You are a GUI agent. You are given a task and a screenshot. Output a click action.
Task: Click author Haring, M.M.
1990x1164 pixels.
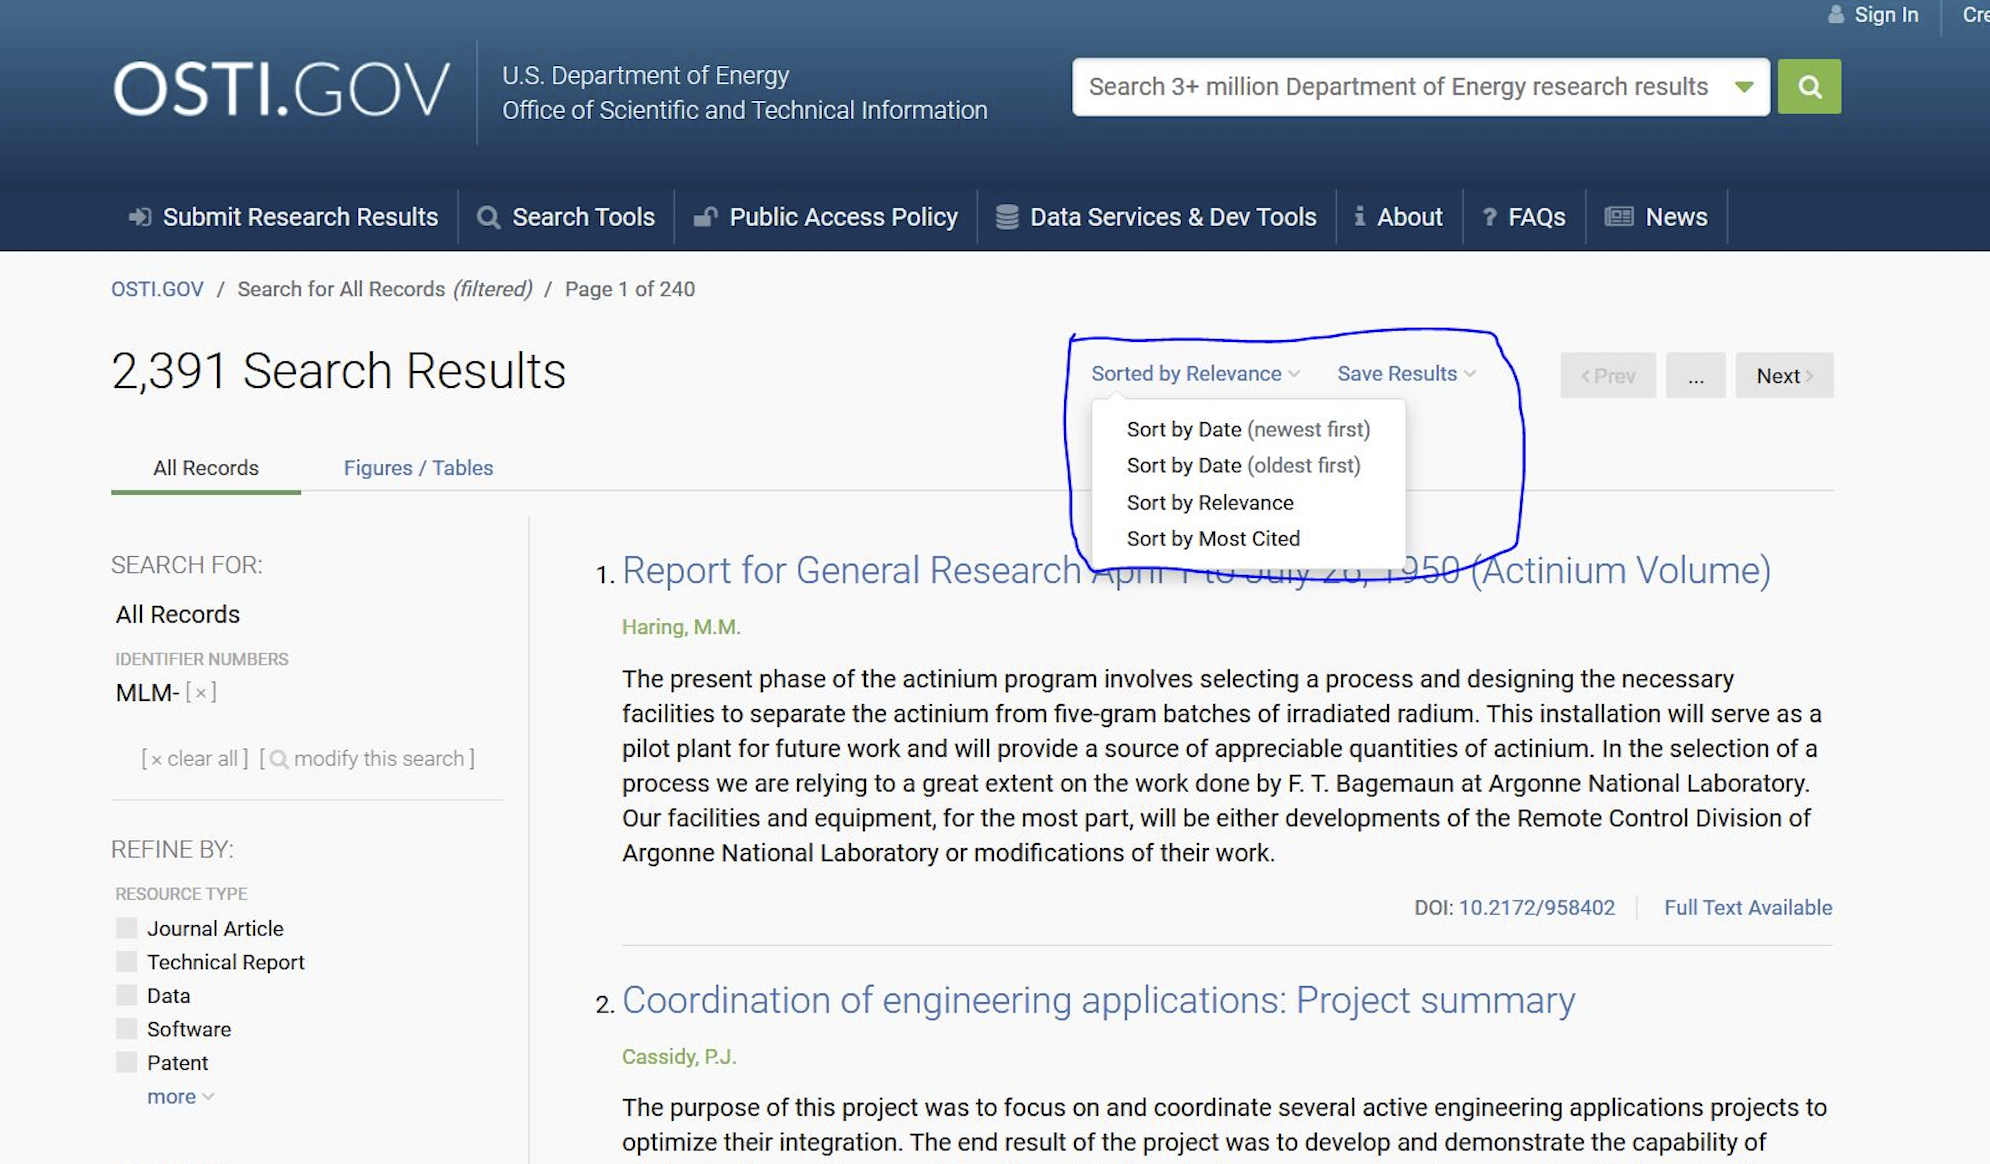tap(681, 627)
